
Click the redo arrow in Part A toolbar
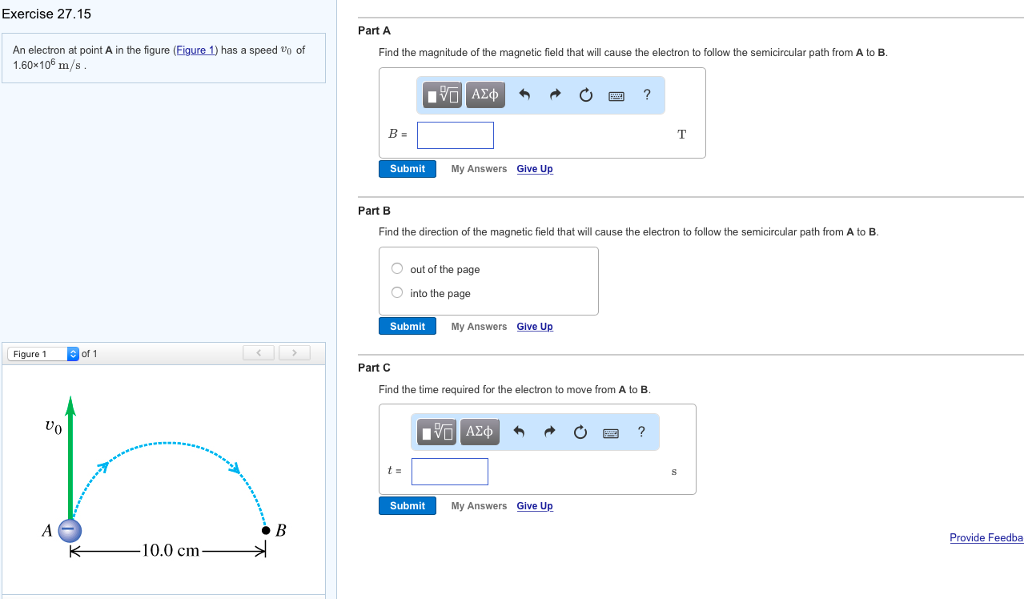[555, 95]
